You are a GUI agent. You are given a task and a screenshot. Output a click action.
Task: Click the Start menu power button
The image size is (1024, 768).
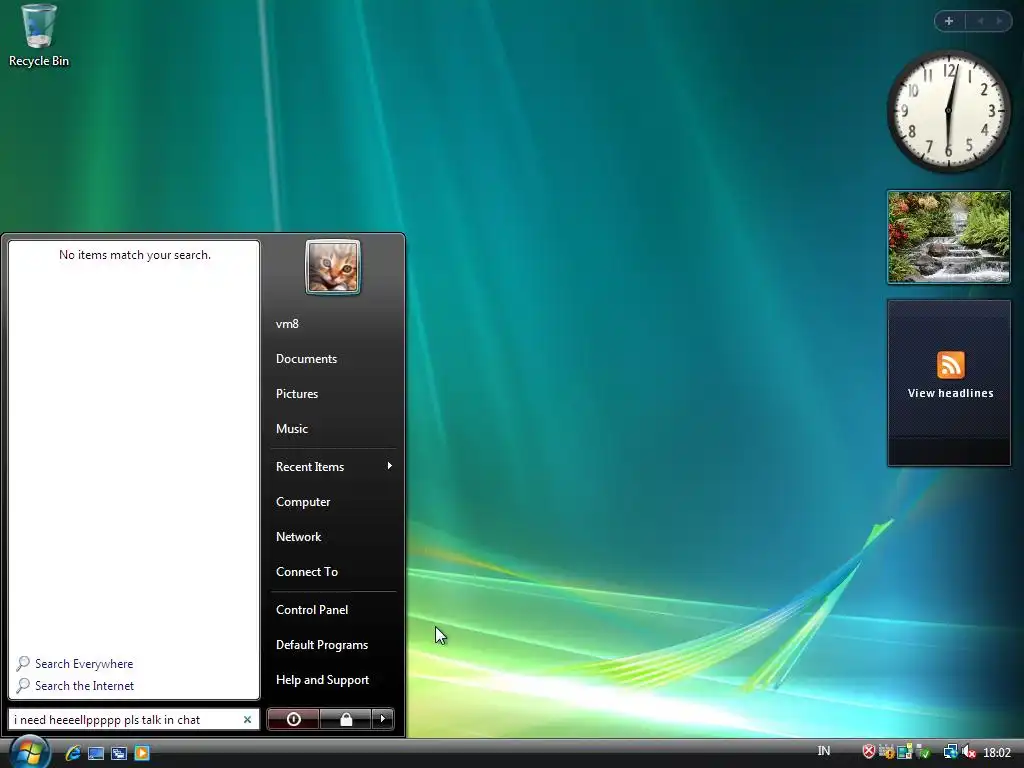tap(293, 720)
